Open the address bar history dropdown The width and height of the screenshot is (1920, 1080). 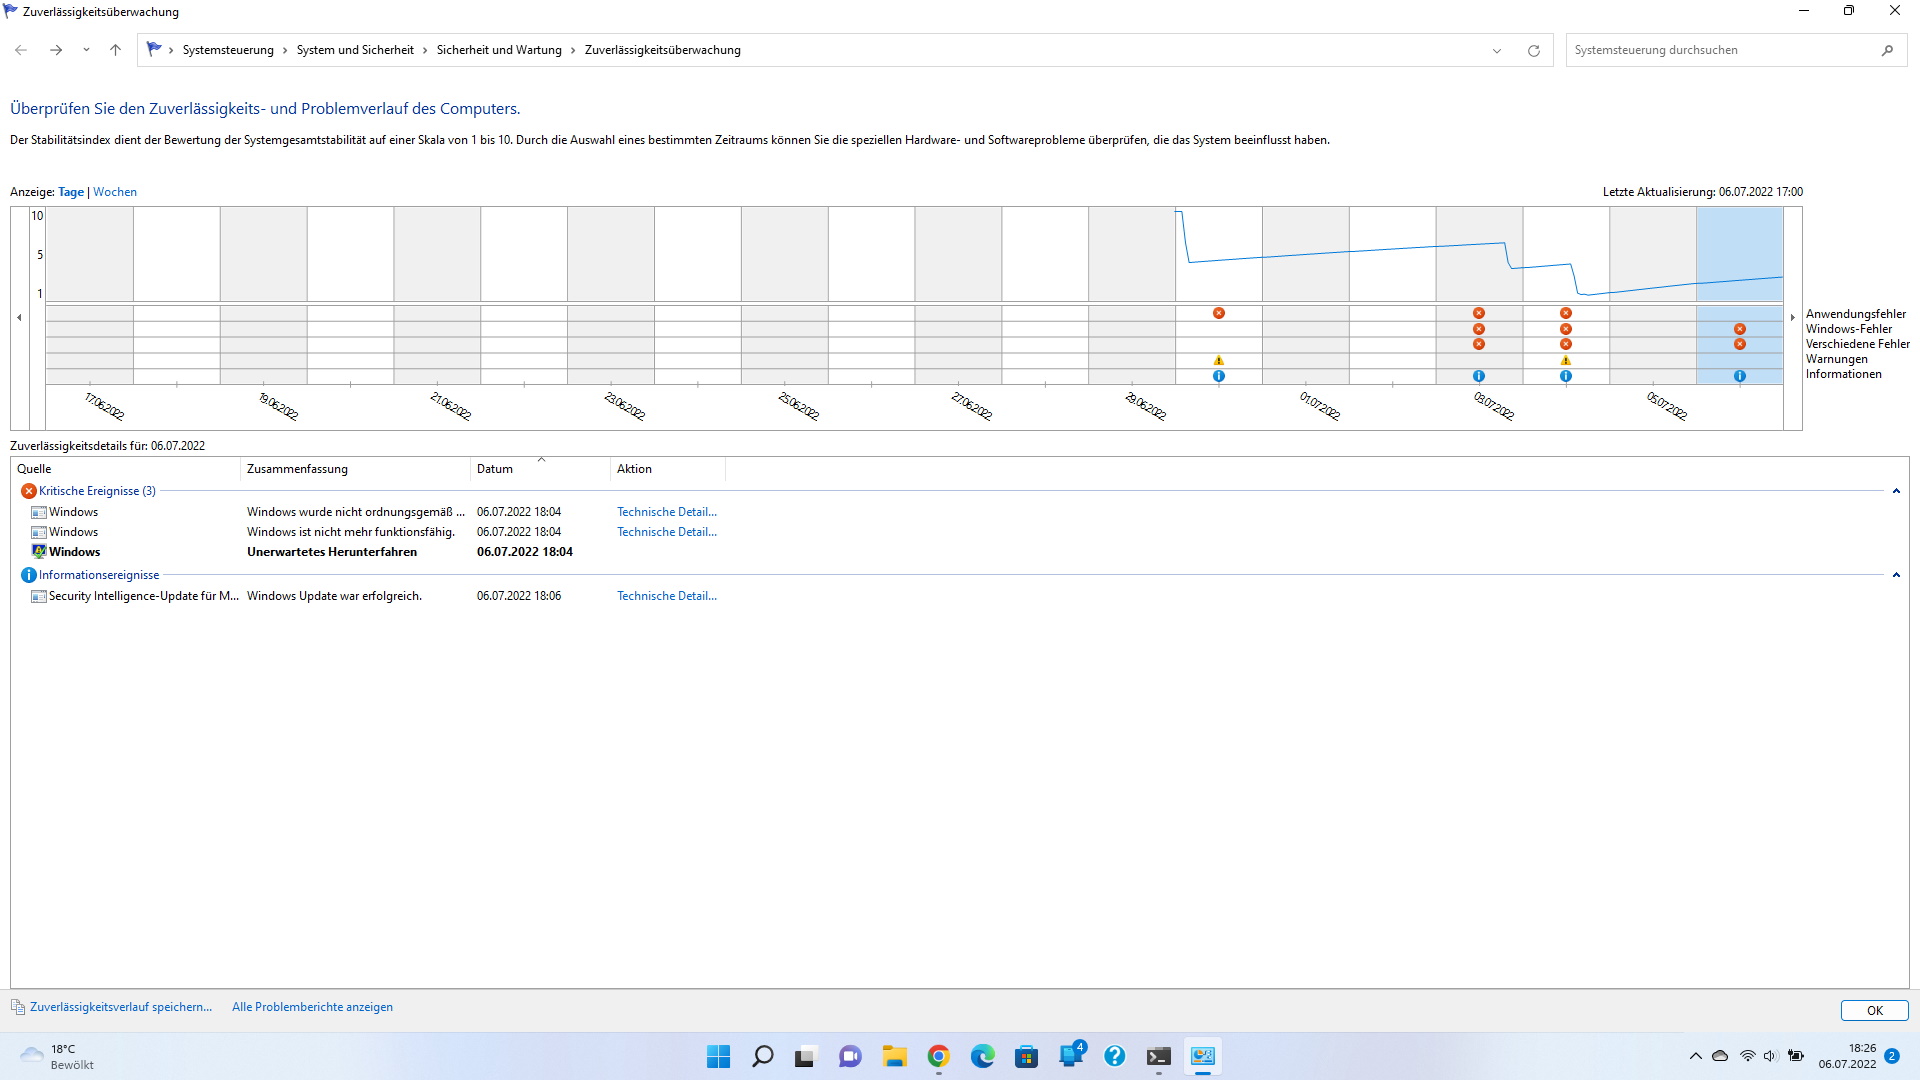[1496, 50]
